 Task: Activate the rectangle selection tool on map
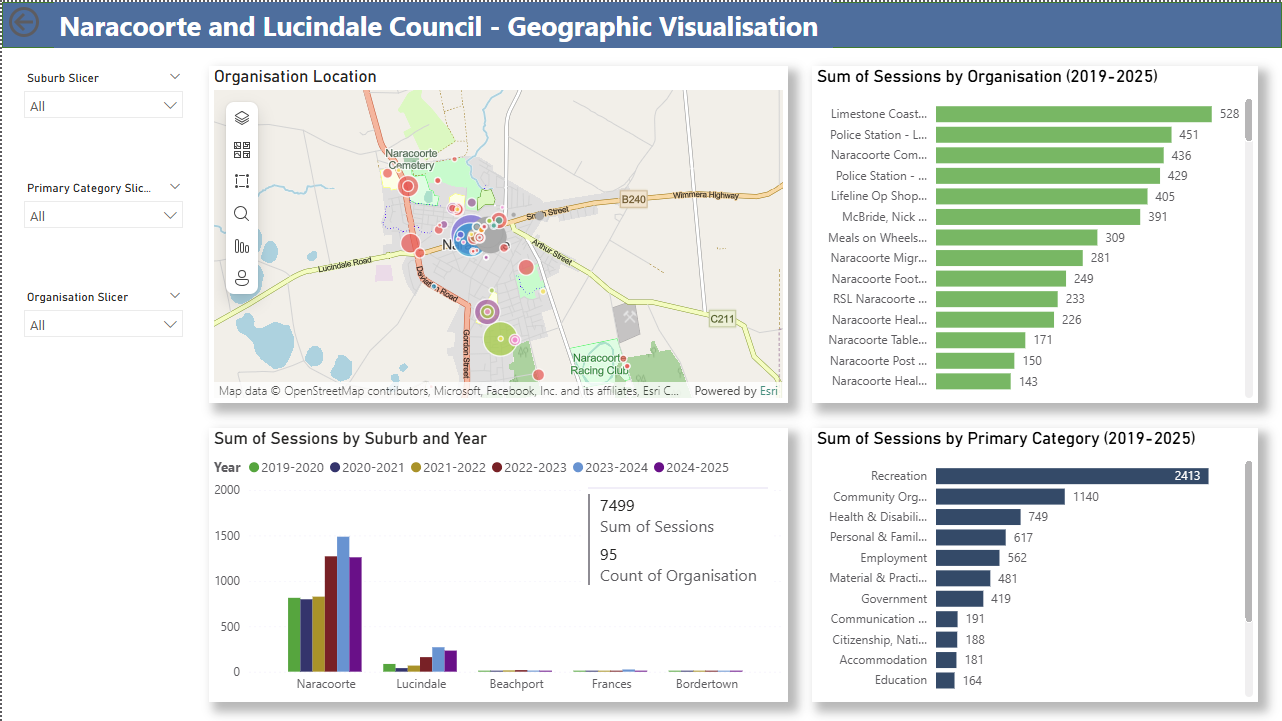(242, 181)
